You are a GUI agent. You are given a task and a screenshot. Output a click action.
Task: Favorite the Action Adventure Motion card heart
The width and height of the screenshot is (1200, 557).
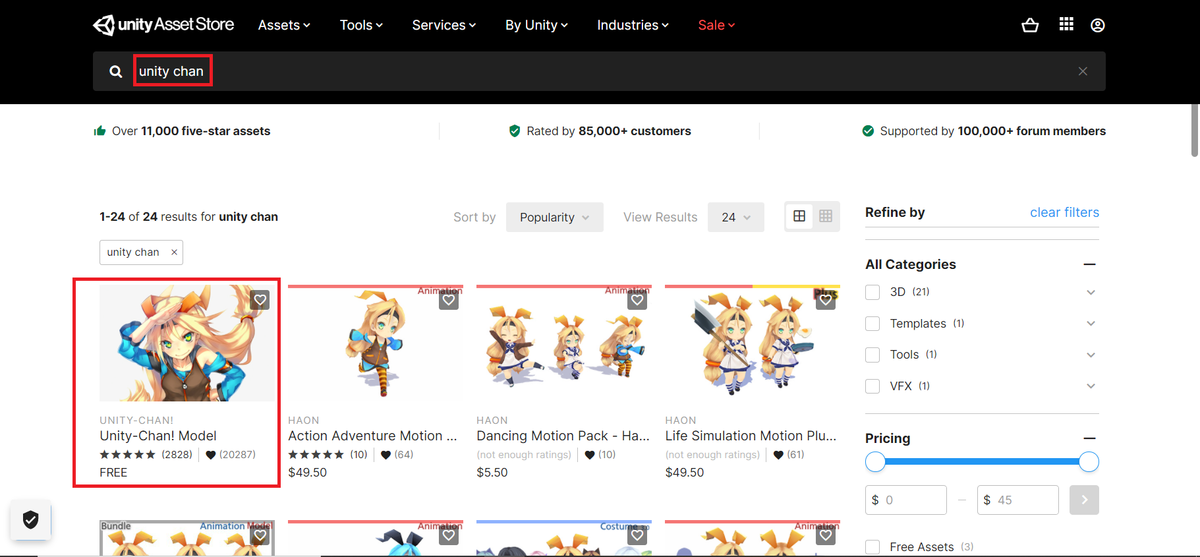[448, 300]
